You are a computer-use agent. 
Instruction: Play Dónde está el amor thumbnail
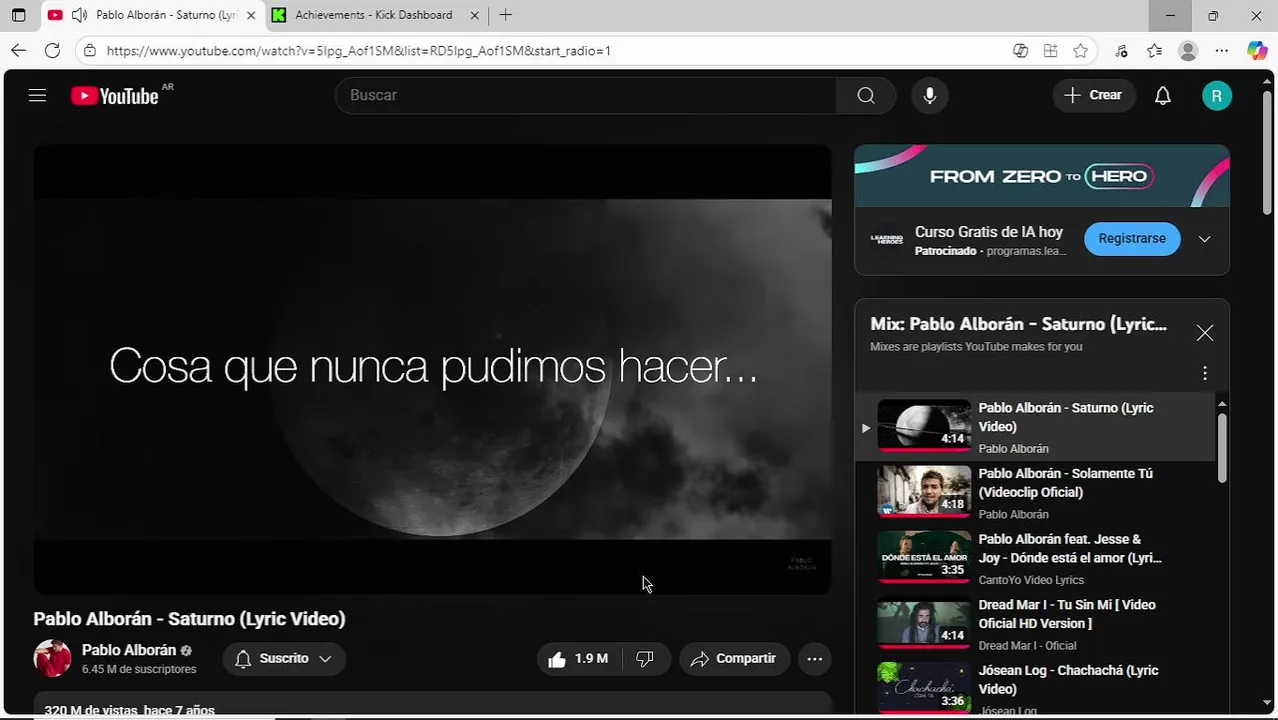tap(924, 557)
